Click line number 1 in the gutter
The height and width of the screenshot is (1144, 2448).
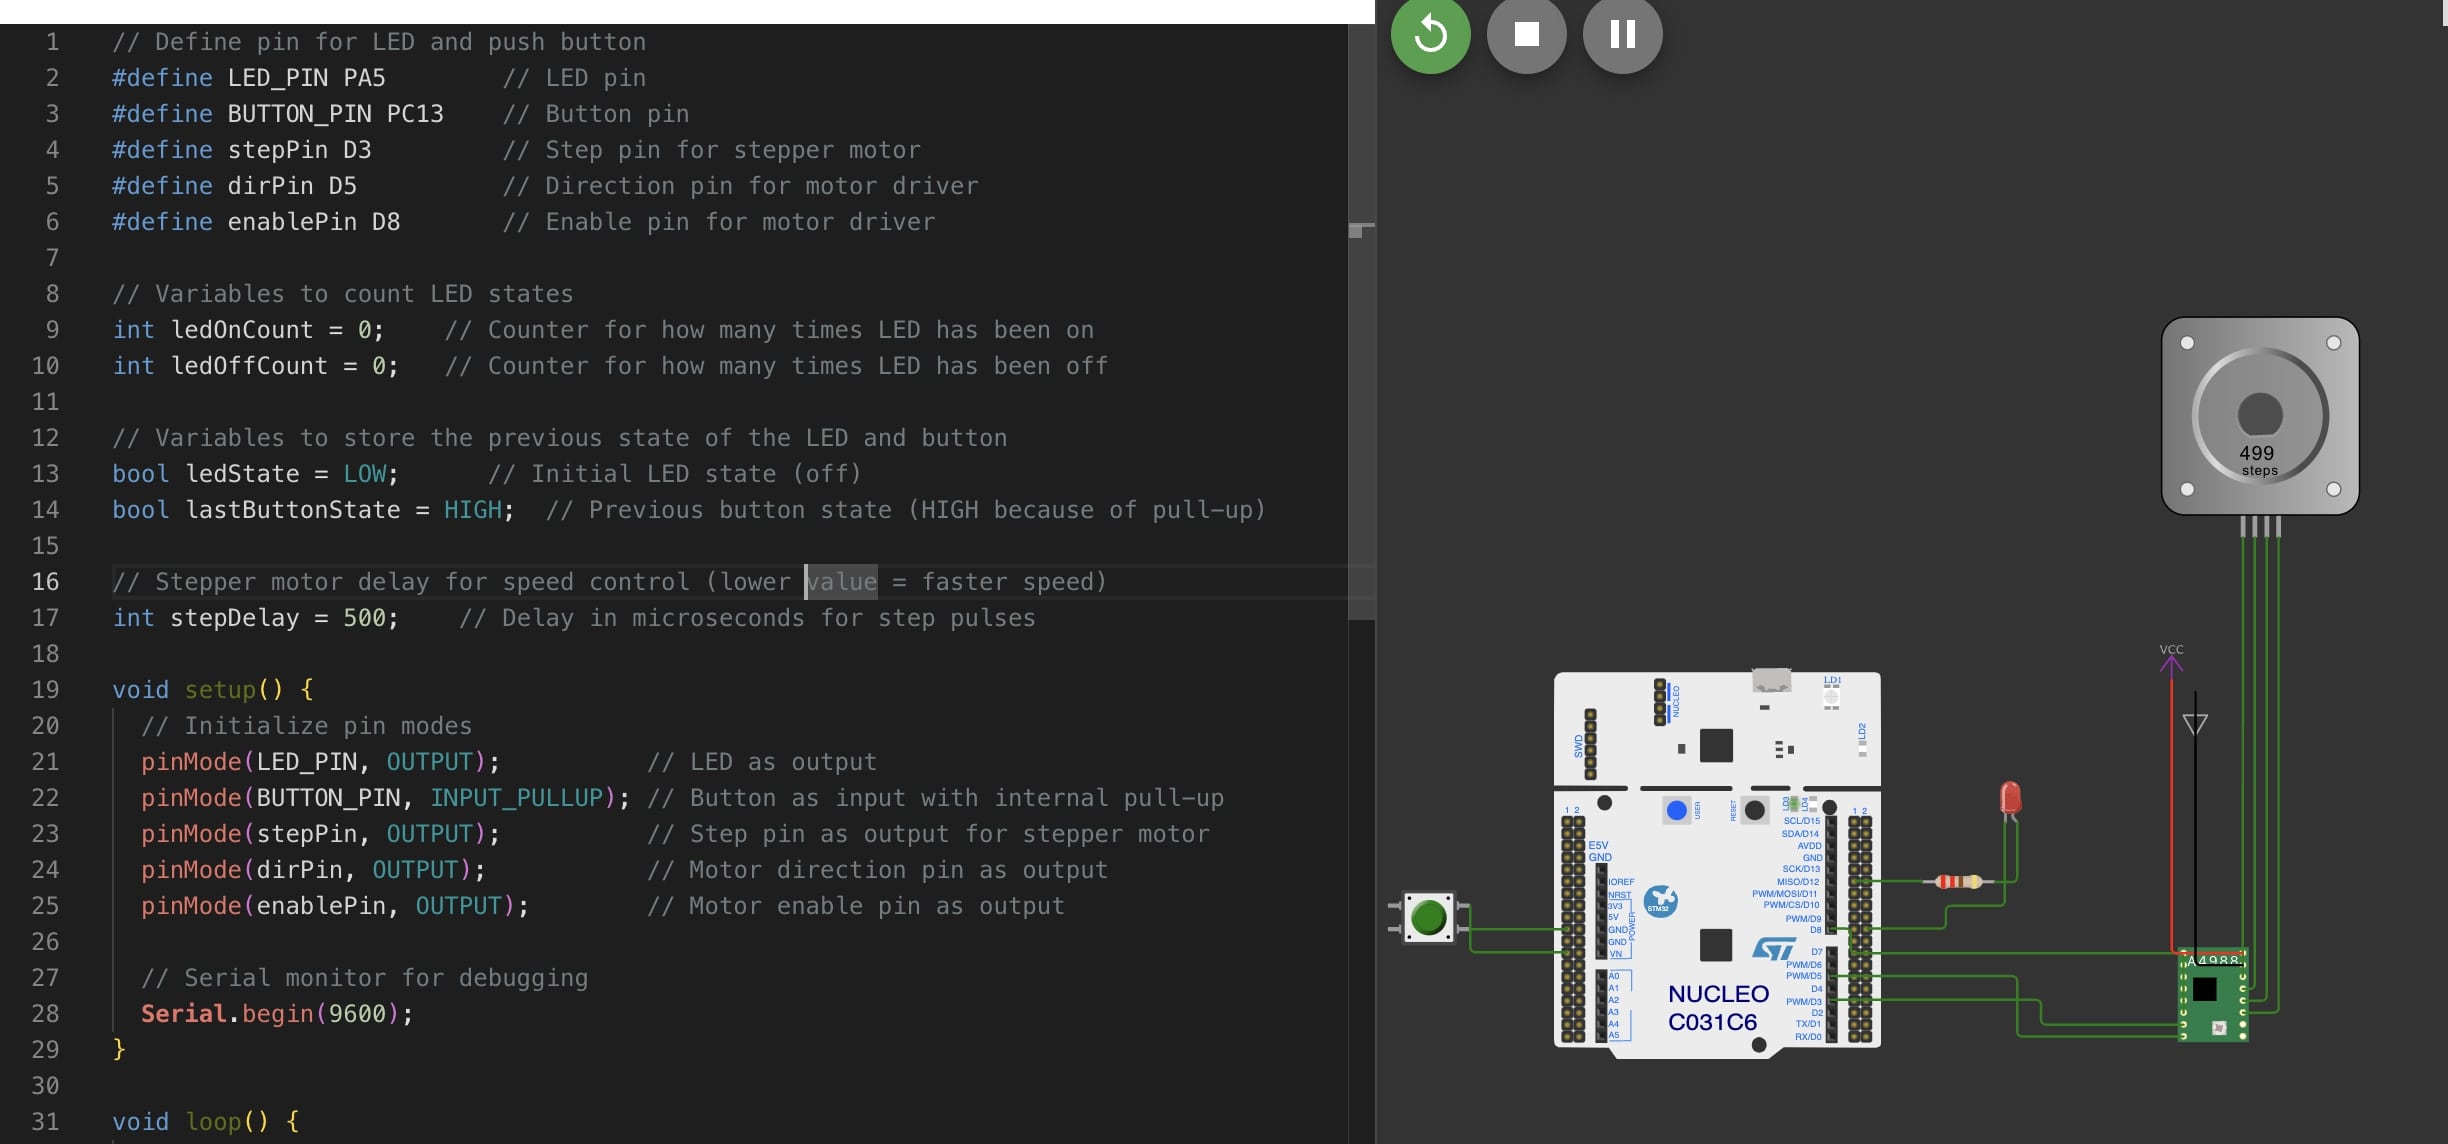[52, 42]
